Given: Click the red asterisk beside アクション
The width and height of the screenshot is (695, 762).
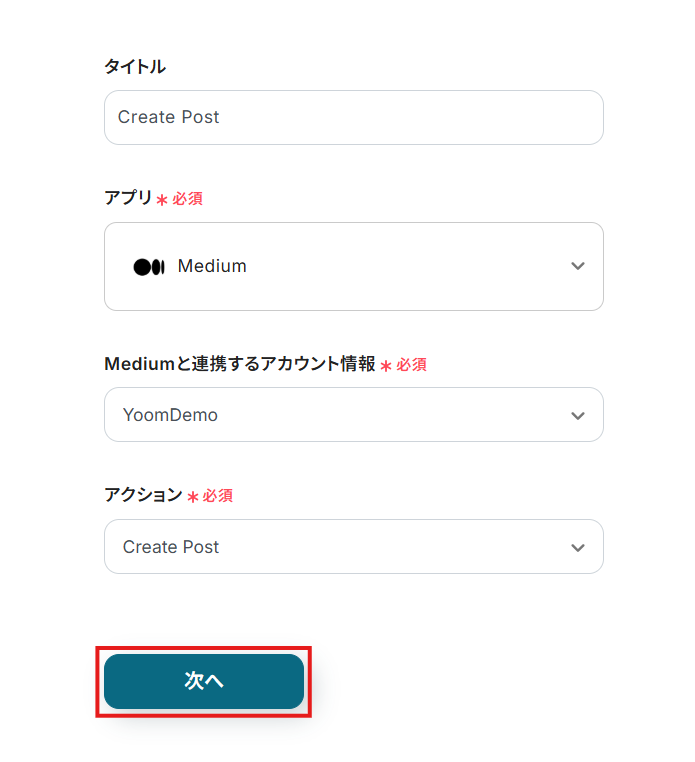Looking at the screenshot, I should click(193, 497).
